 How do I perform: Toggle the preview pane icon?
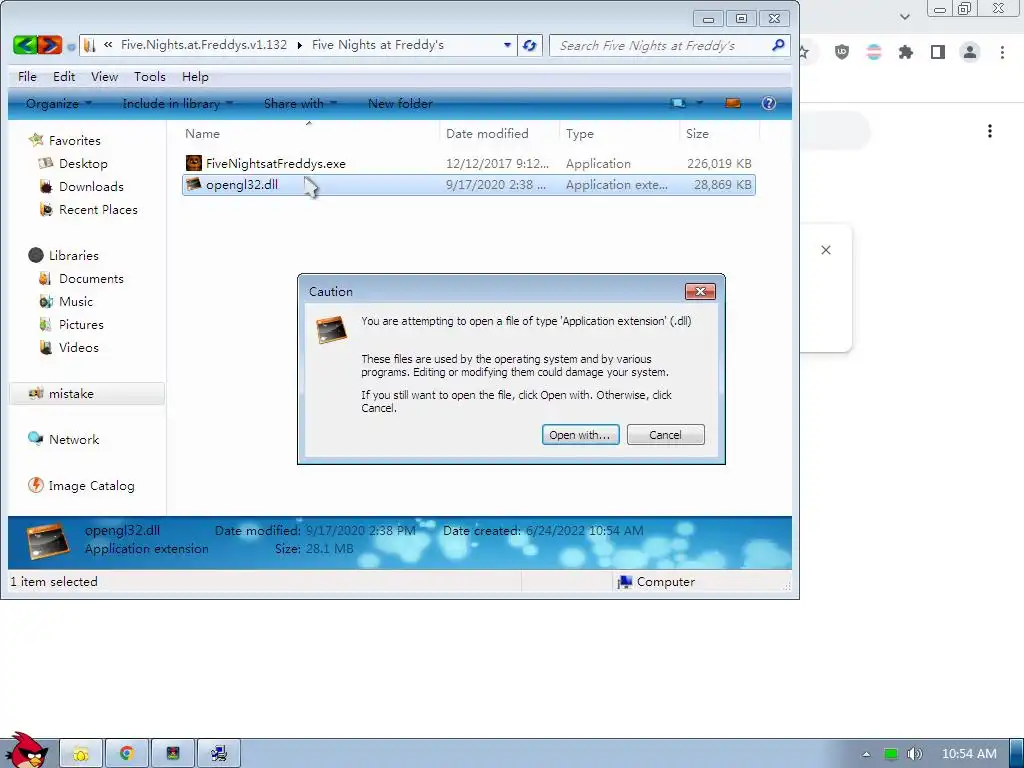(733, 103)
